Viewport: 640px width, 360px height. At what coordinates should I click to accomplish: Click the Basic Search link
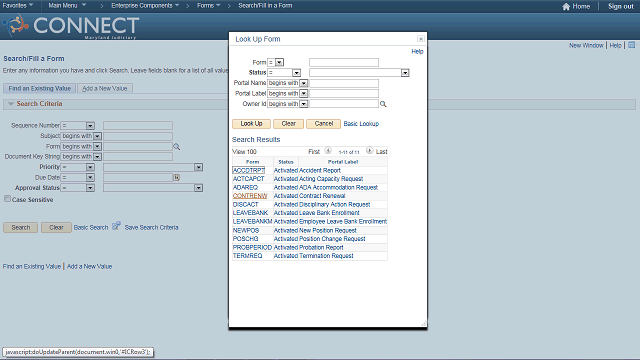(x=91, y=227)
